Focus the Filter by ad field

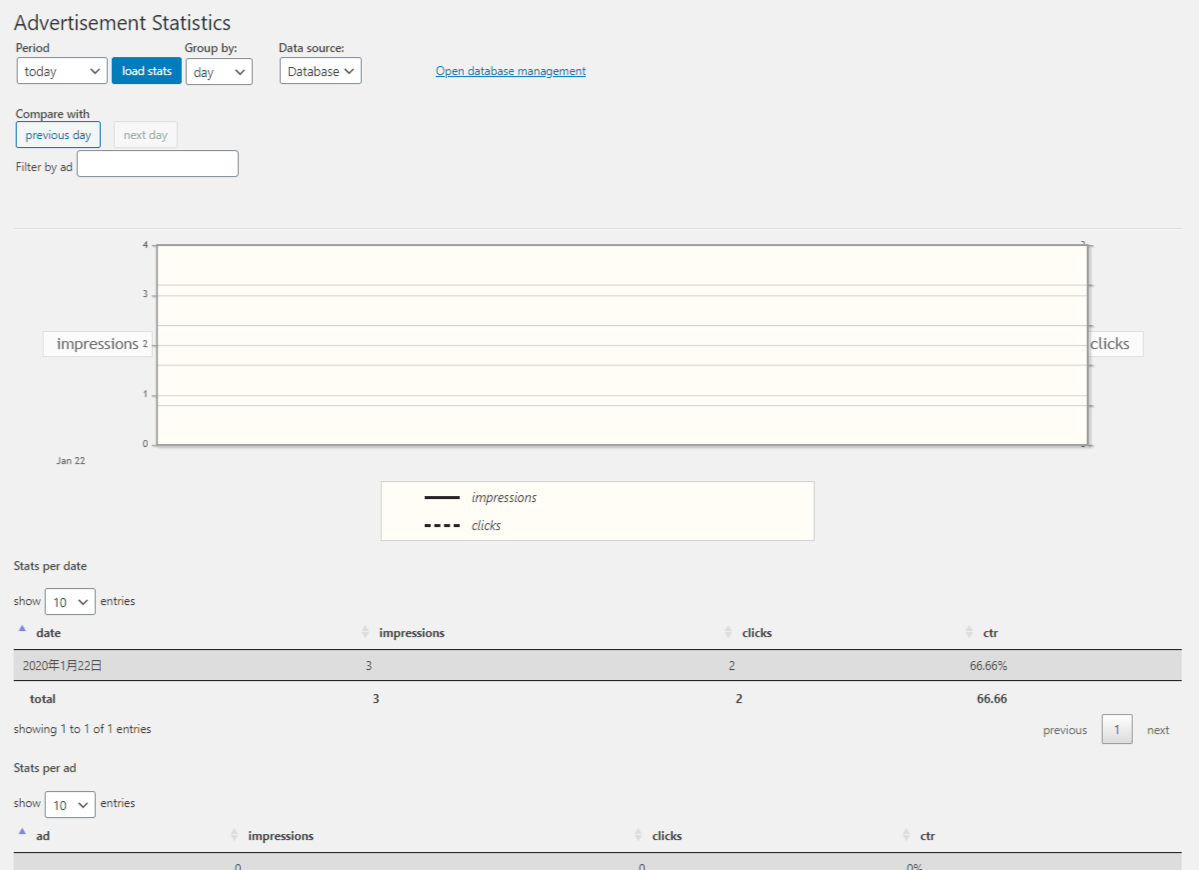pyautogui.click(x=158, y=164)
